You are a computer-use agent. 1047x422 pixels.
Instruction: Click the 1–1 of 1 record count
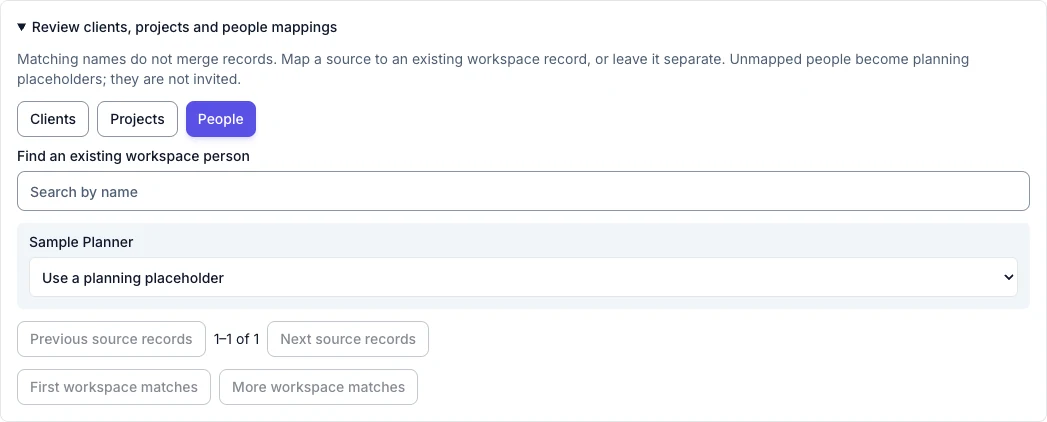[236, 339]
